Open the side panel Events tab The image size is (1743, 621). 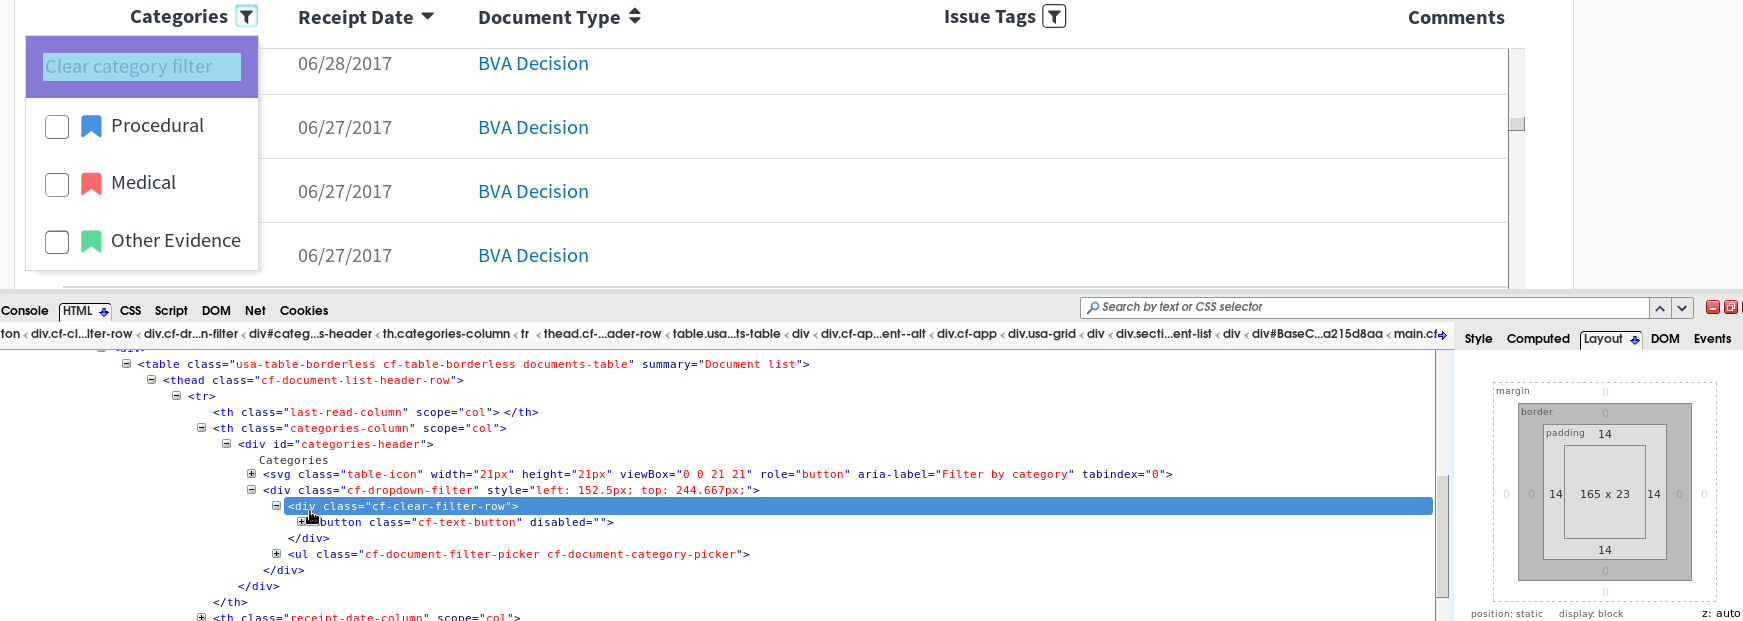pos(1712,339)
